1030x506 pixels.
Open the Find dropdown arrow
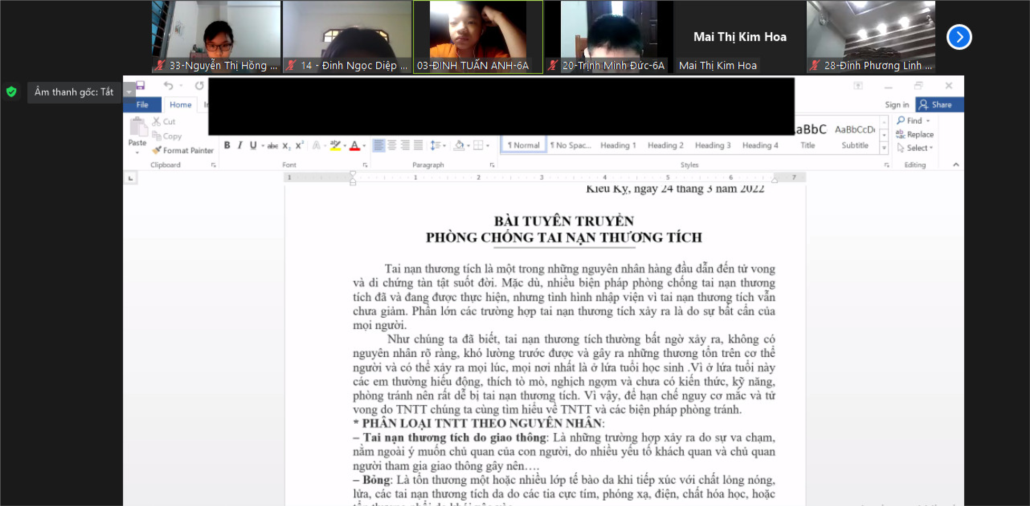(x=930, y=121)
